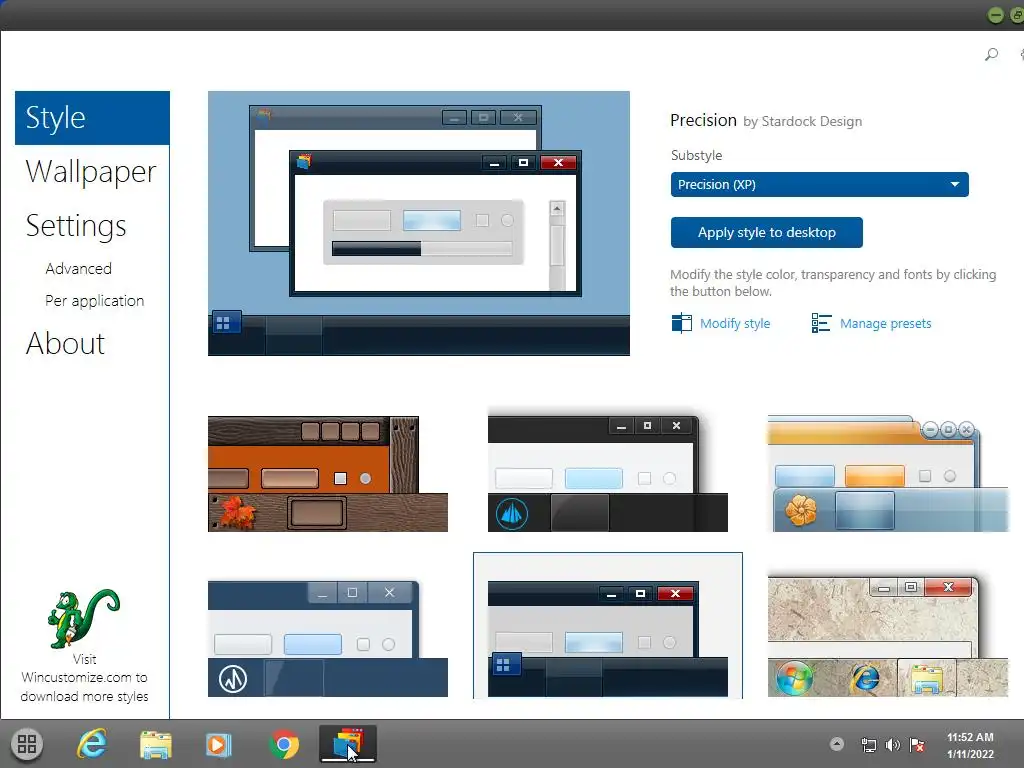
Task: Select the wooden autumn leaf style thumbnail
Action: pyautogui.click(x=328, y=474)
